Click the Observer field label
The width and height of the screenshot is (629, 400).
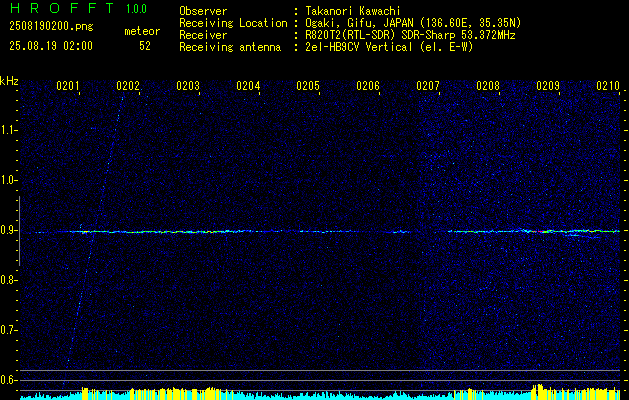(203, 11)
